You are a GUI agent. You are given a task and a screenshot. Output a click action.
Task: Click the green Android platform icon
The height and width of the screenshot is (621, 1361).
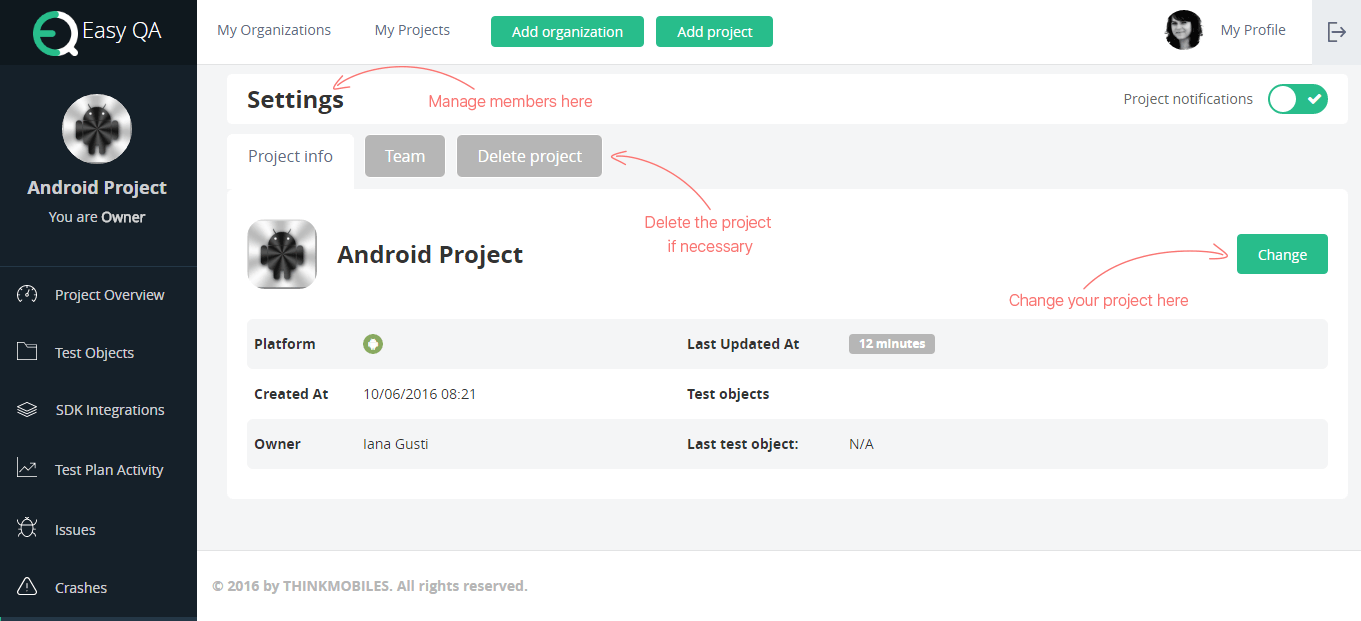(x=373, y=344)
